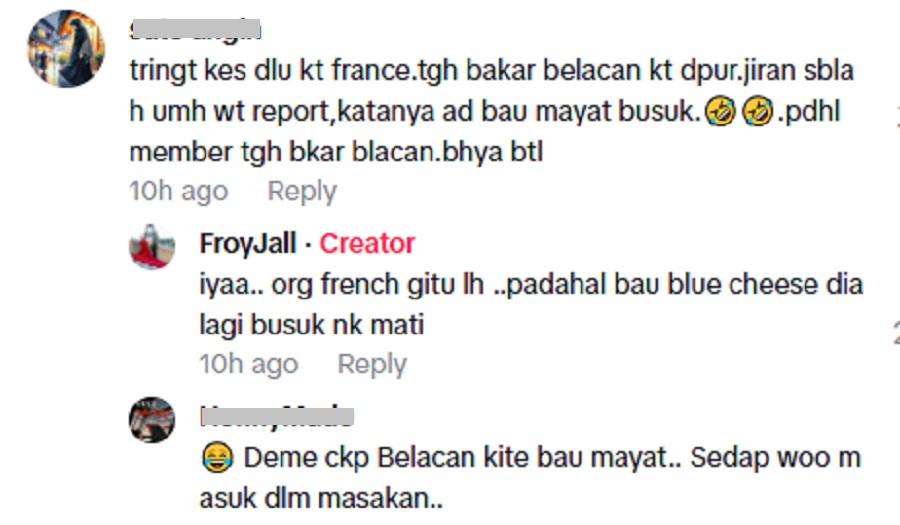Reply to the 'tringt kes dlu' comment
Viewport: 900px width, 525px height.
point(302,191)
